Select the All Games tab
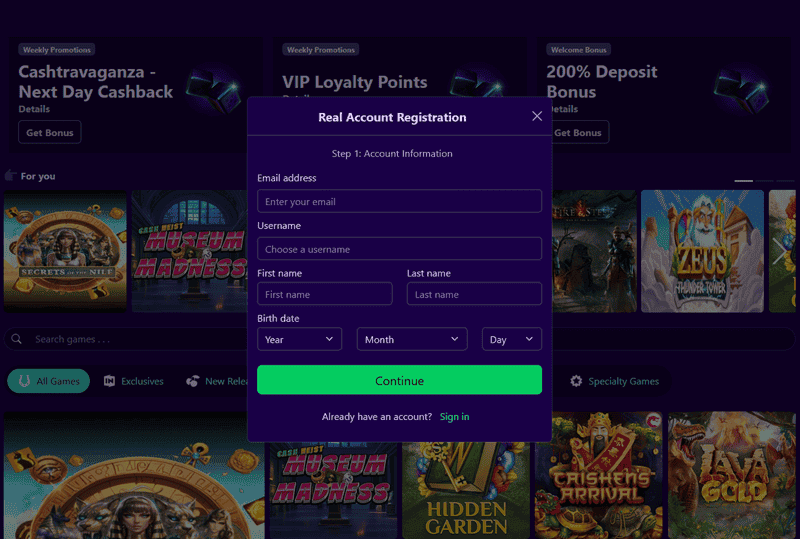800x539 pixels. coord(48,381)
